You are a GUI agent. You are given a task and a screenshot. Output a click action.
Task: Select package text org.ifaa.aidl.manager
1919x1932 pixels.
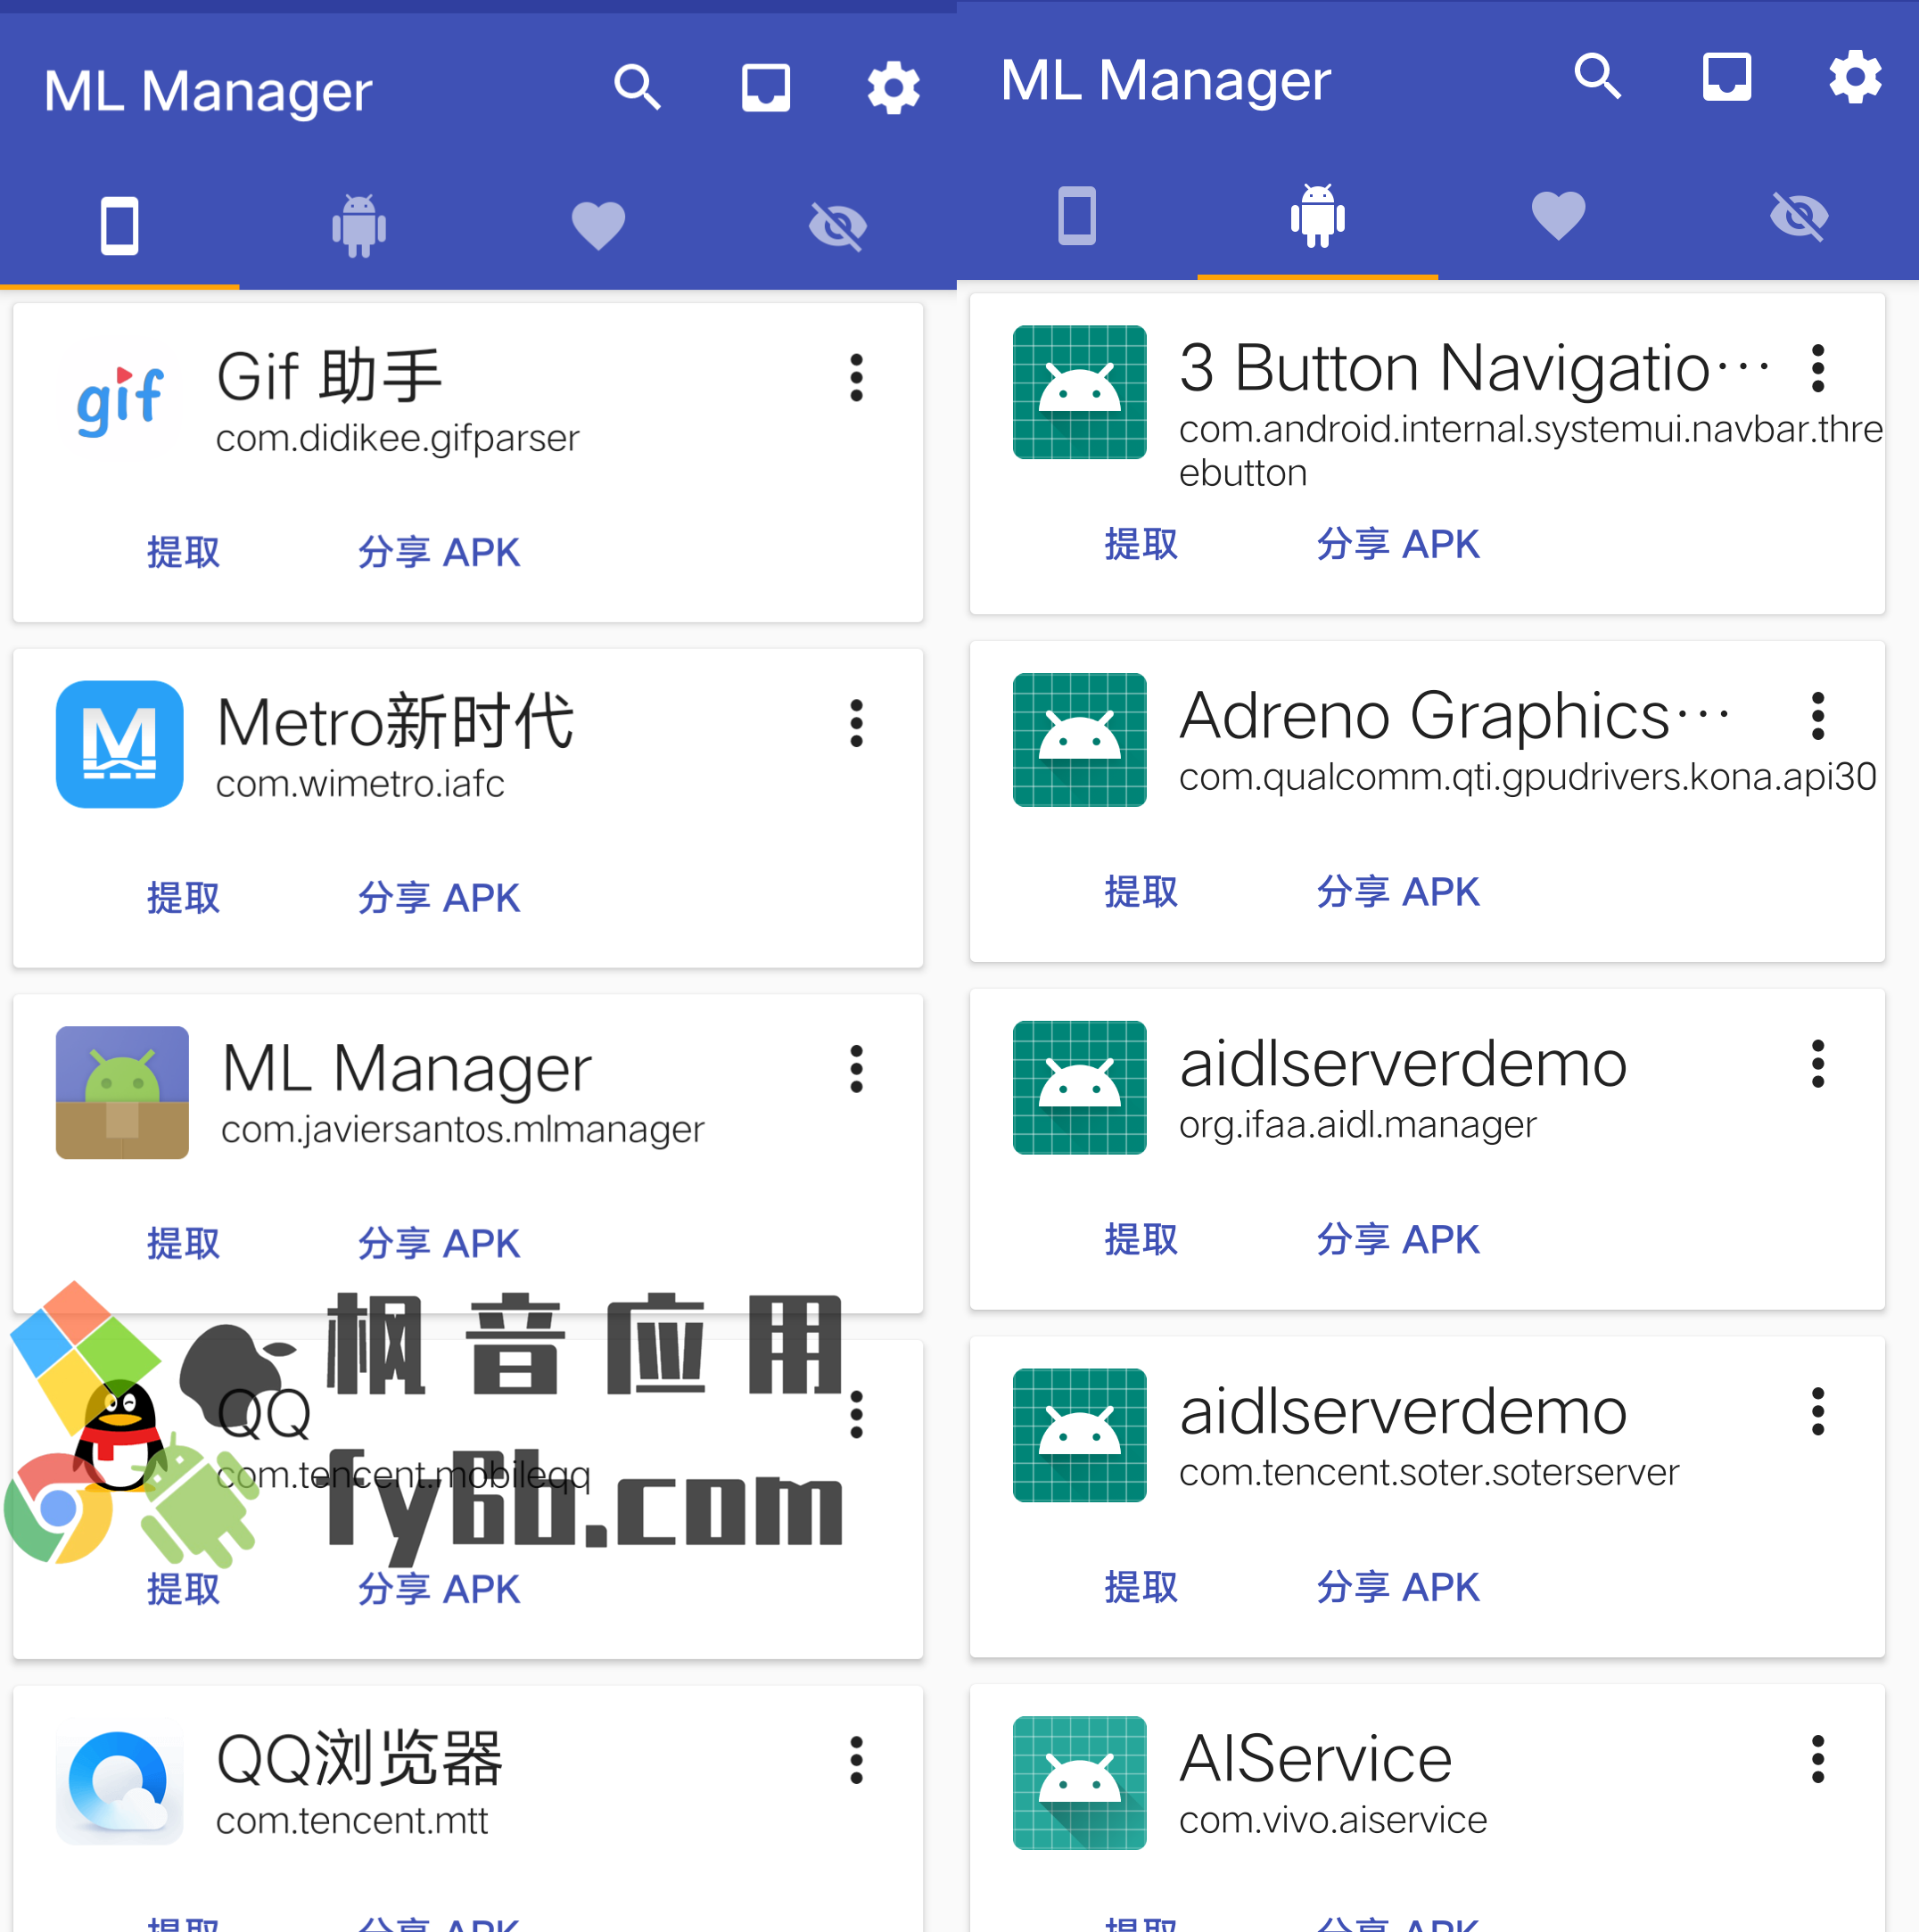1357,1125
